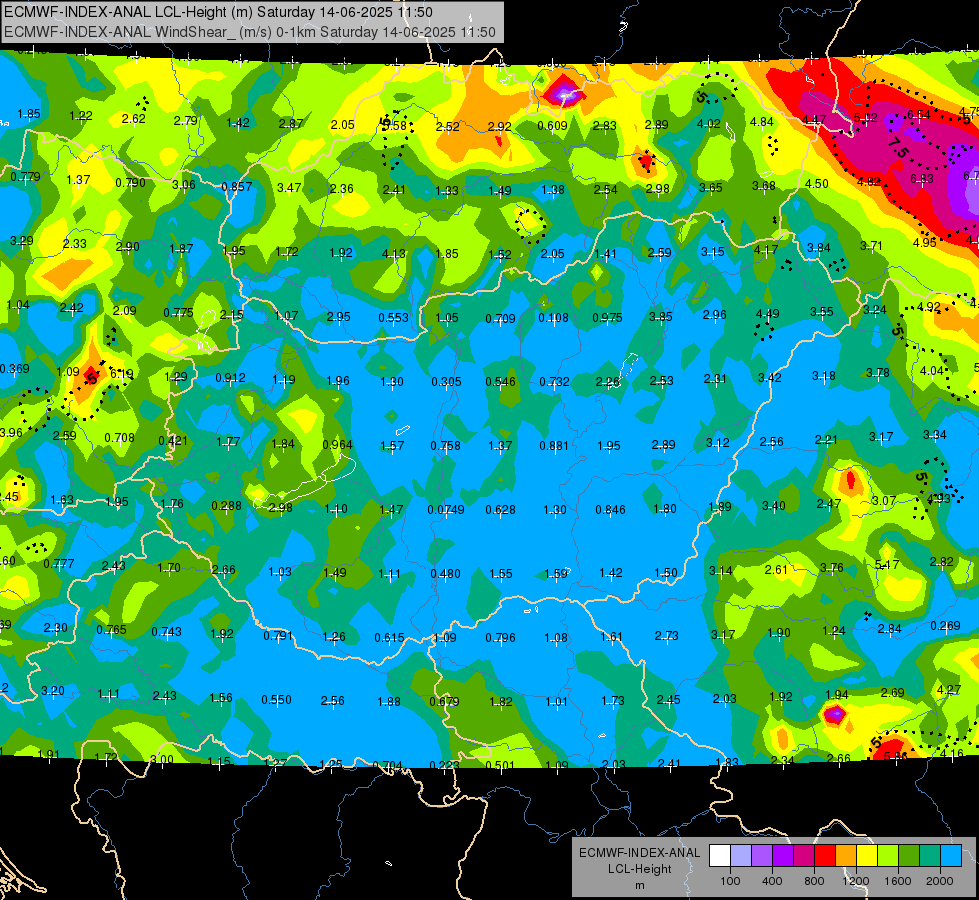The image size is (979, 900).
Task: Click the magenta legend color swatch
Action: click(804, 855)
